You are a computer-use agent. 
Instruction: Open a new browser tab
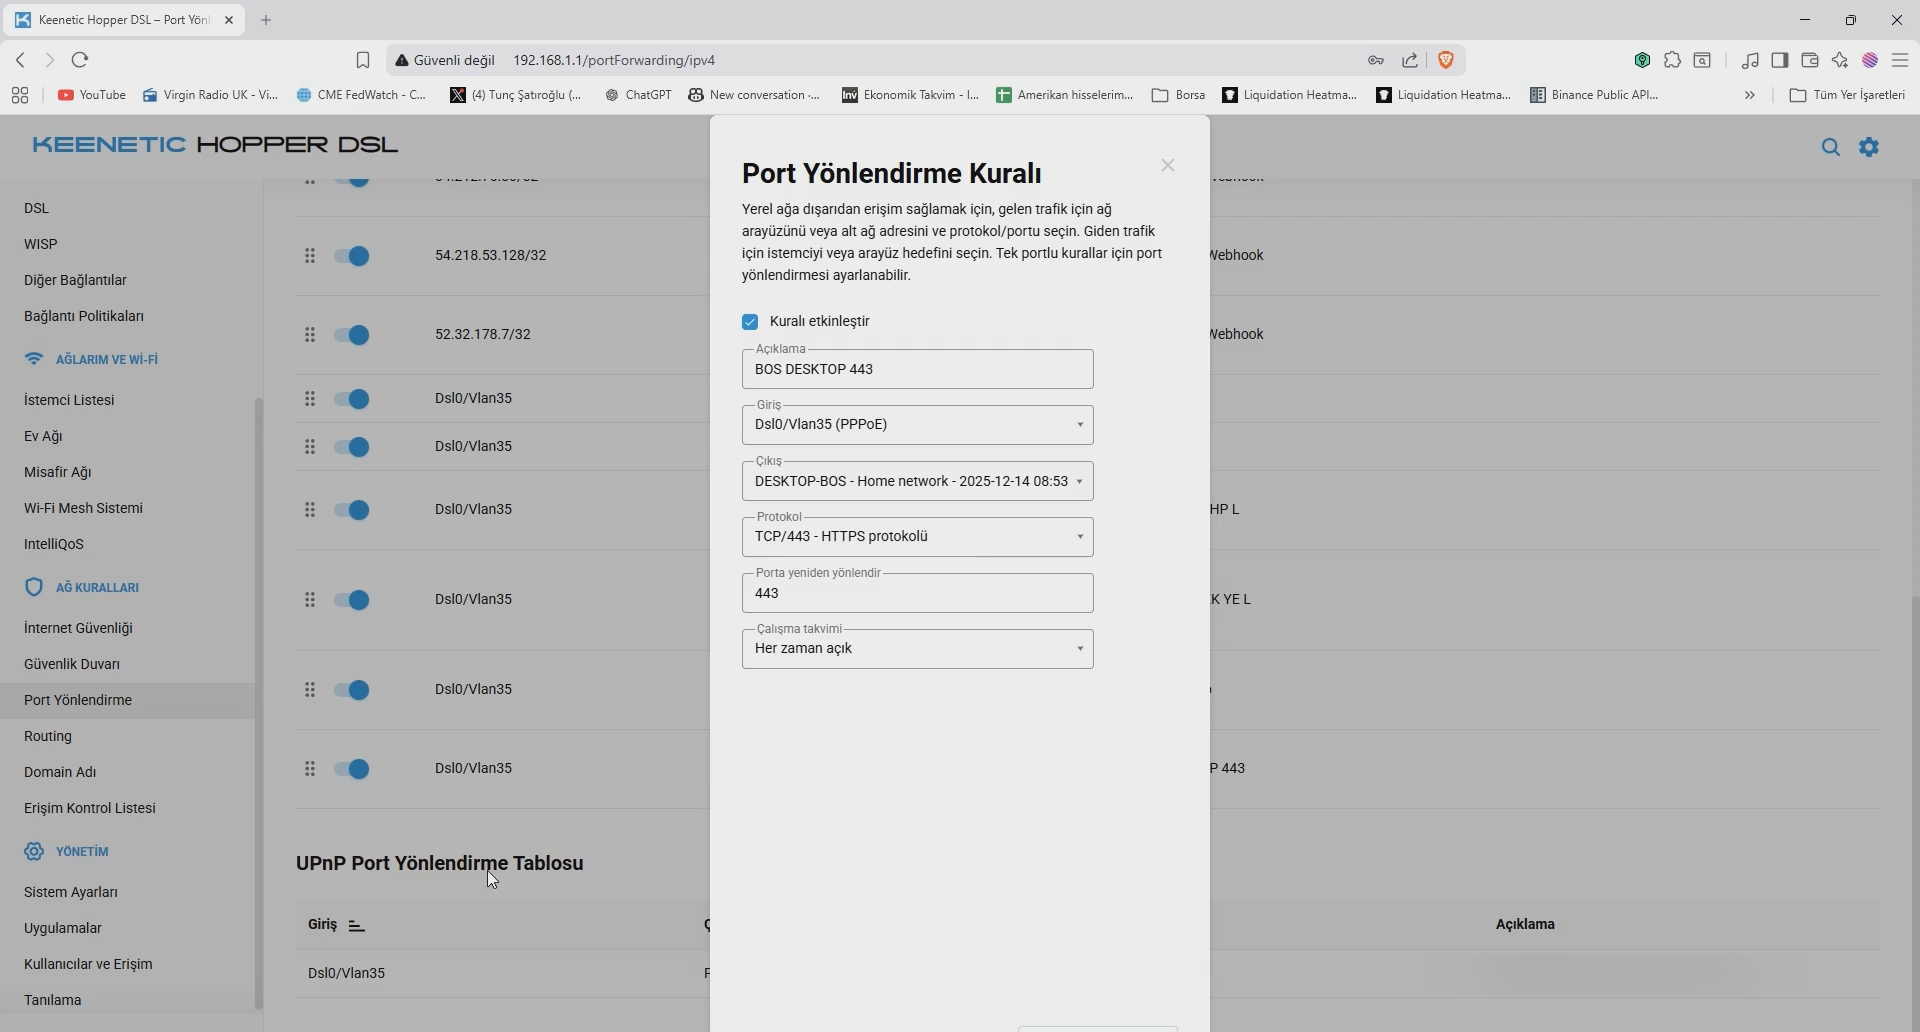pyautogui.click(x=266, y=20)
